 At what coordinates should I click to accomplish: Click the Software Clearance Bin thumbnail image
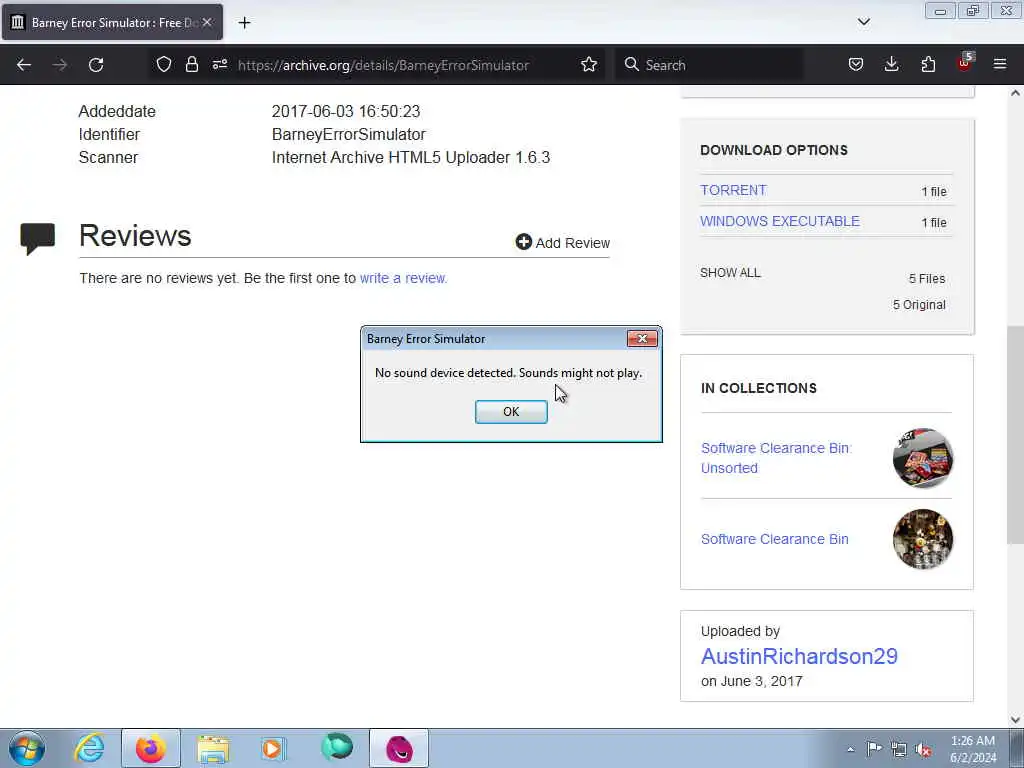922,539
